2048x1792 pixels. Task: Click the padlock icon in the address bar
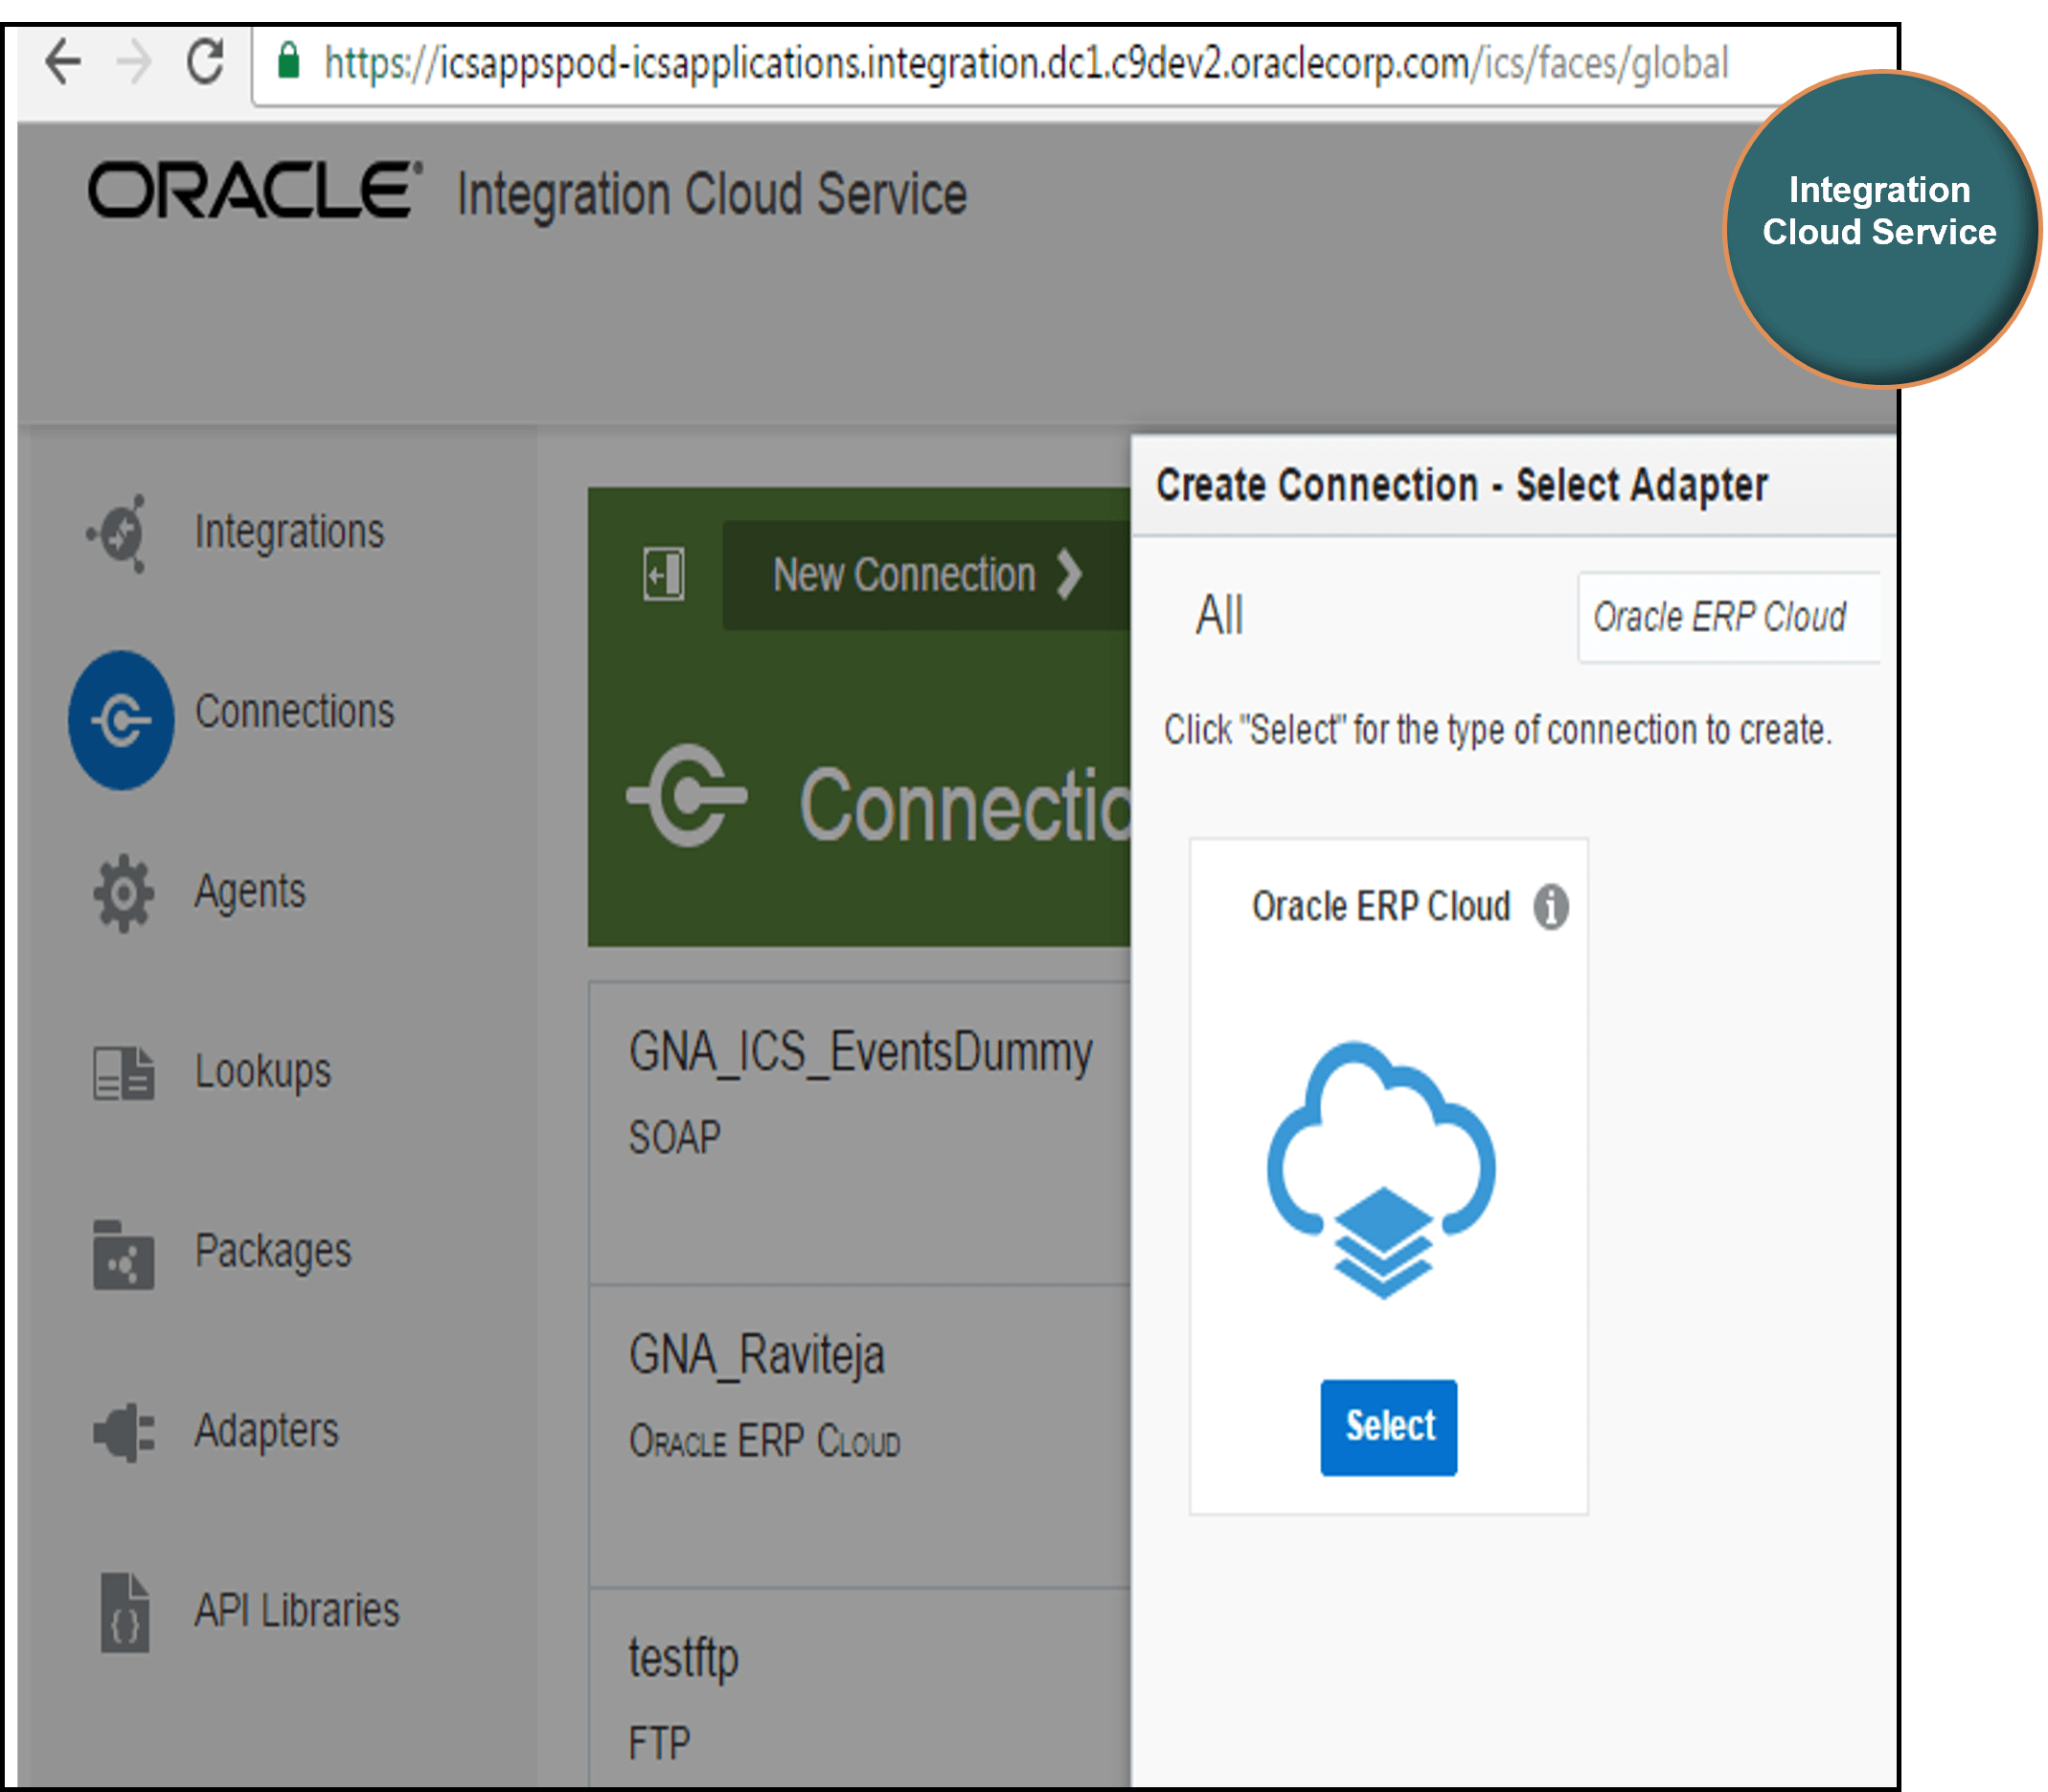click(288, 62)
